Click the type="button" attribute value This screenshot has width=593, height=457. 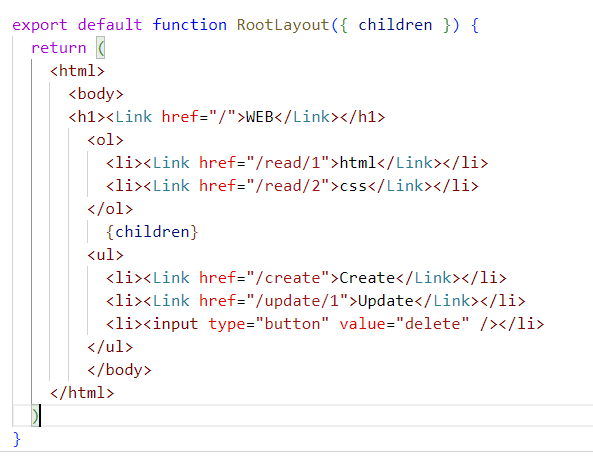click(292, 324)
